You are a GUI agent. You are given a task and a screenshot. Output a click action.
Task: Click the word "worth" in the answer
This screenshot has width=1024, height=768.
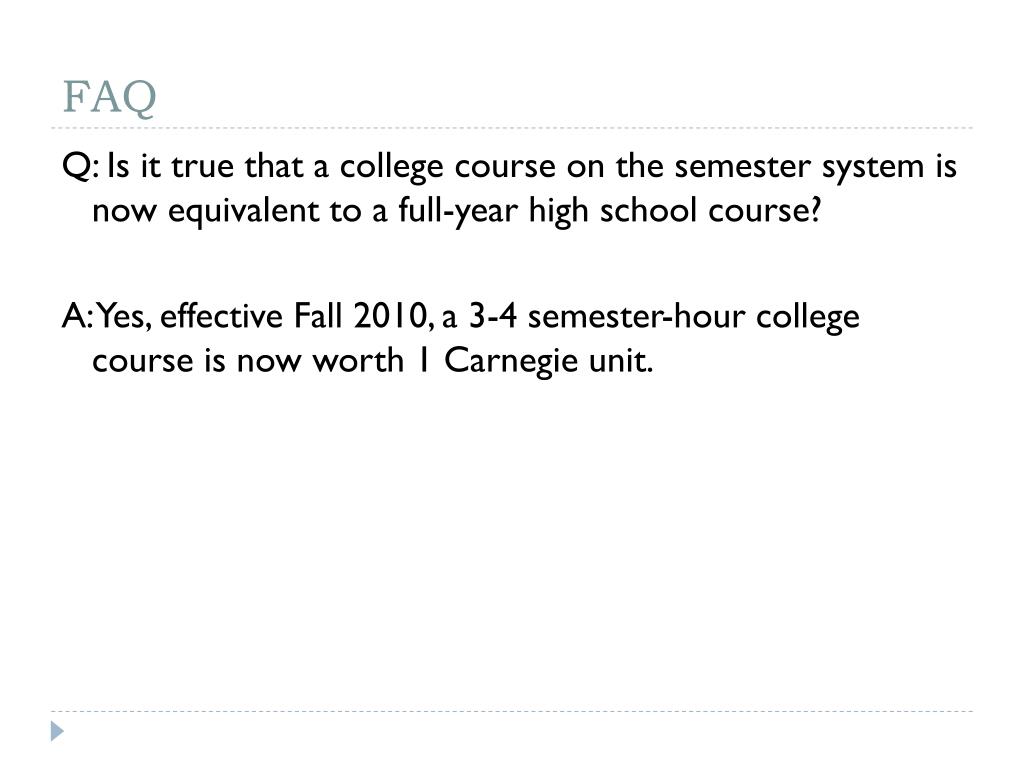coord(359,360)
